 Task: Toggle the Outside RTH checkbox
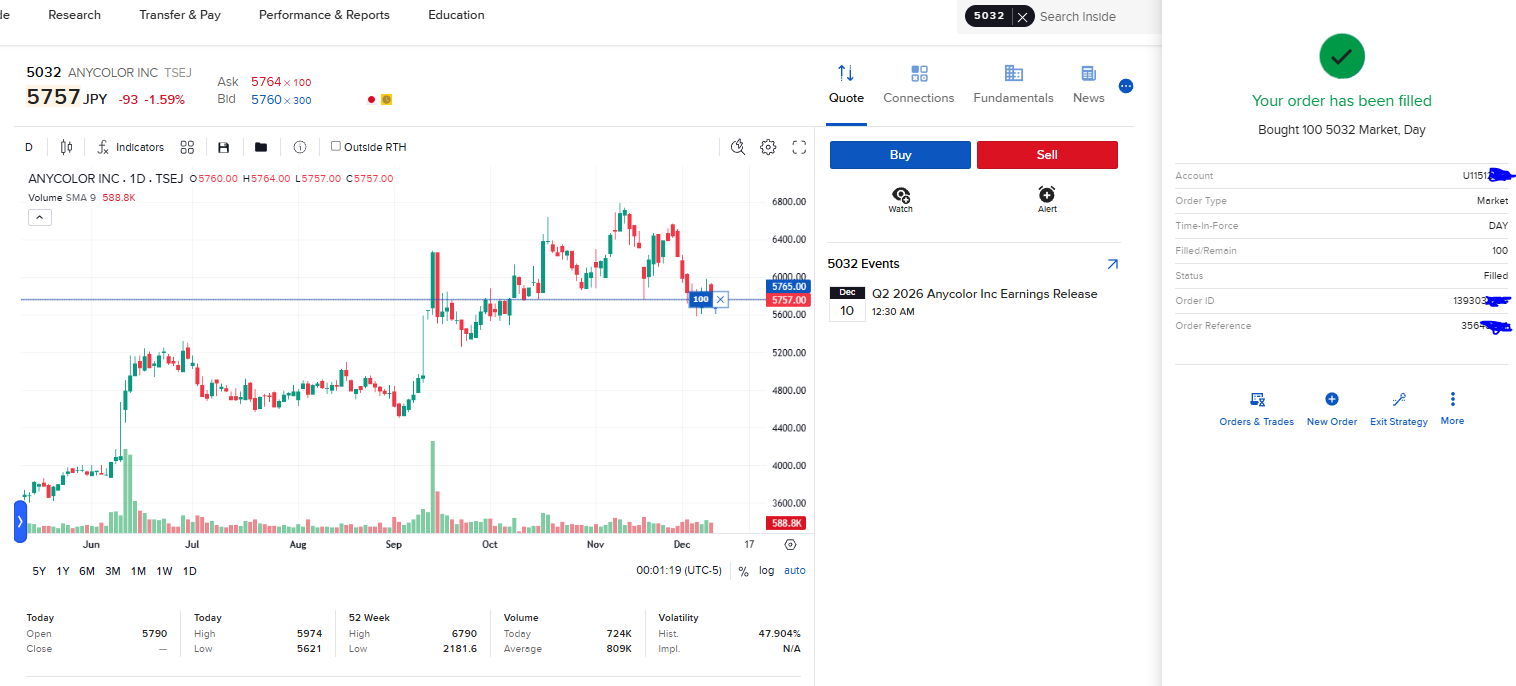pos(336,146)
